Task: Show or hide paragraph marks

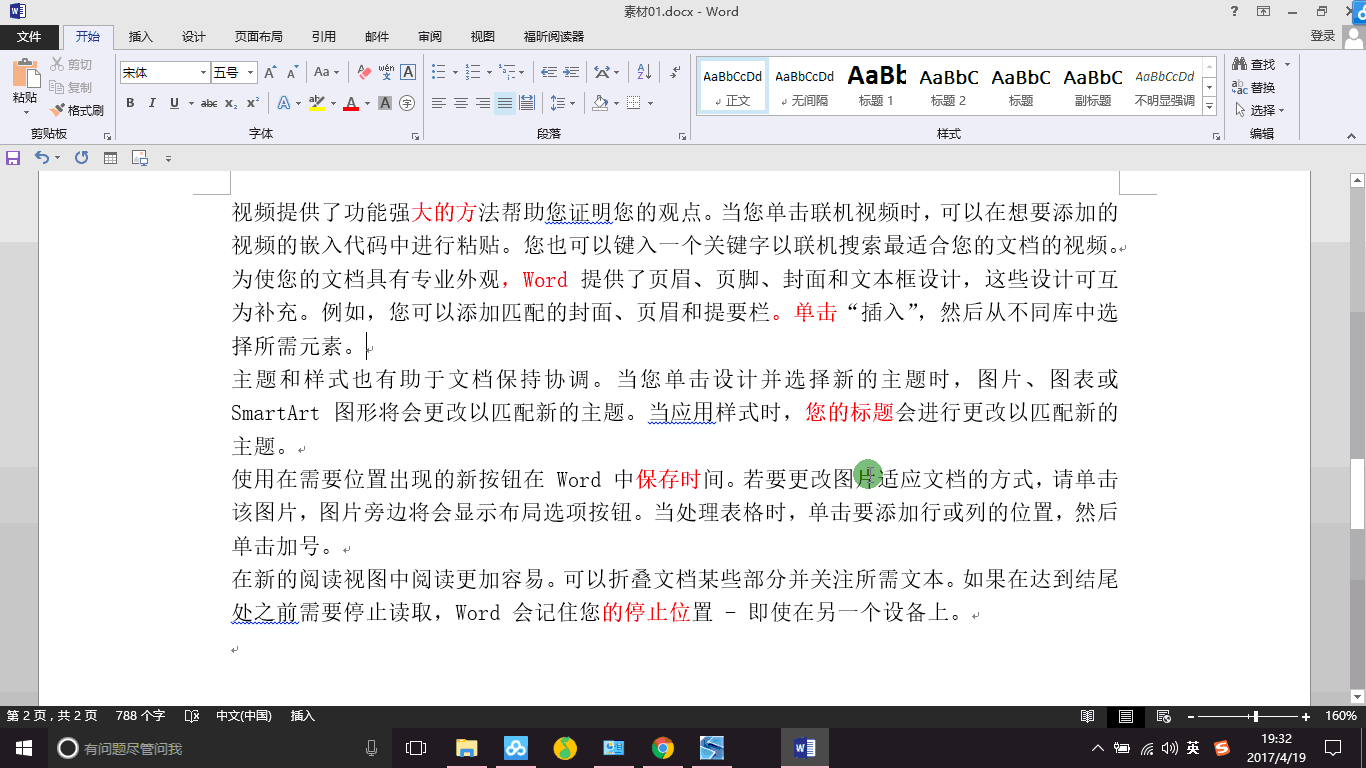Action: pyautogui.click(x=675, y=72)
